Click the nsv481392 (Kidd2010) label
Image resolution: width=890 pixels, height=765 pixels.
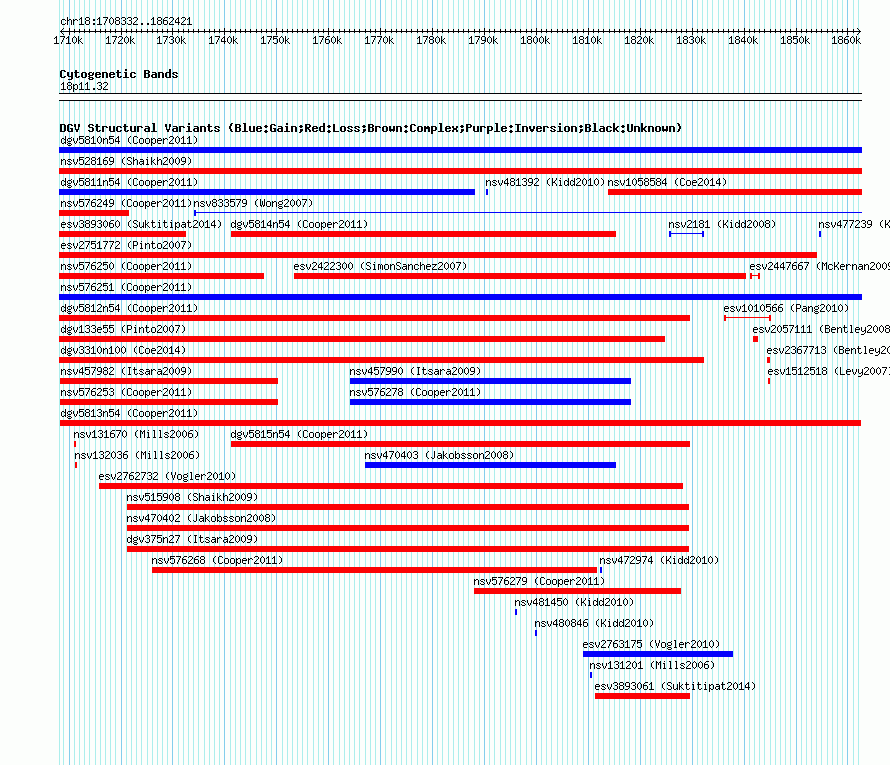click(x=545, y=182)
